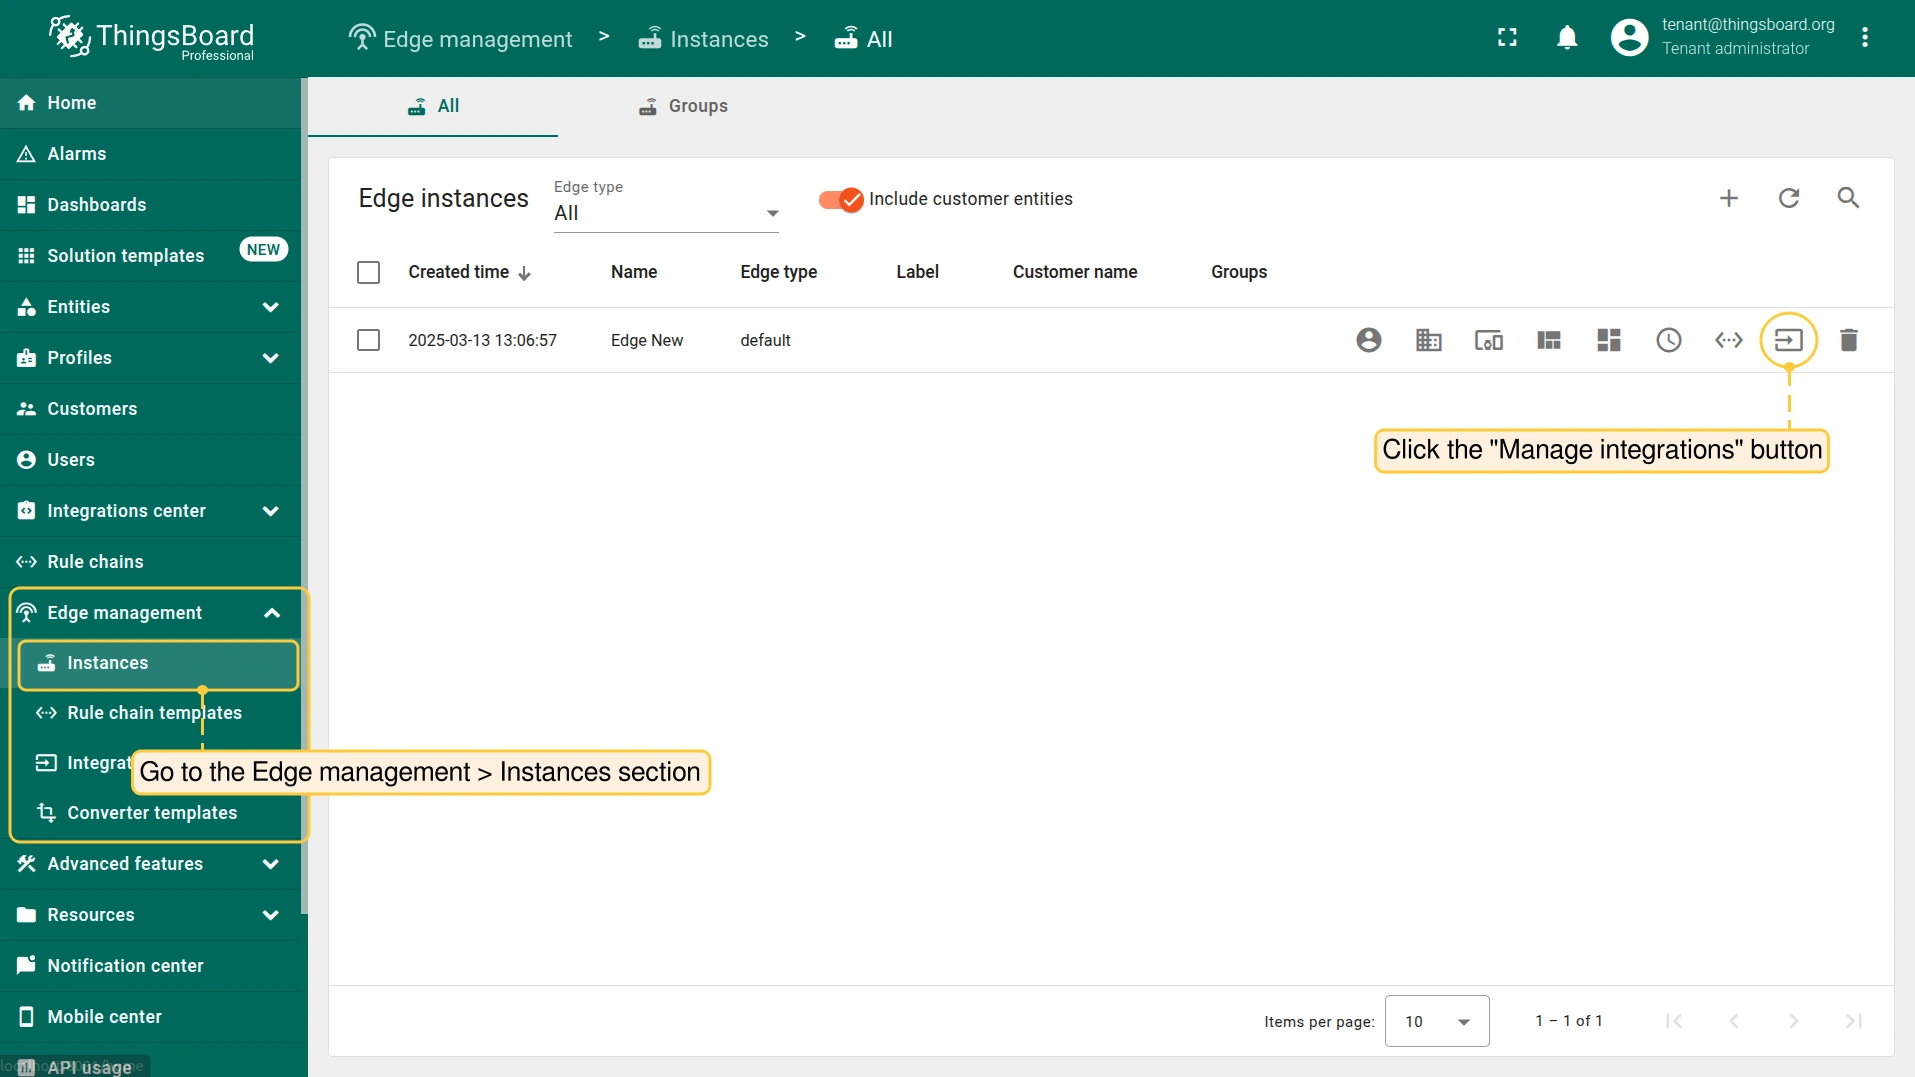Open the Edge type dropdown
This screenshot has width=1915, height=1077.
coord(666,213)
